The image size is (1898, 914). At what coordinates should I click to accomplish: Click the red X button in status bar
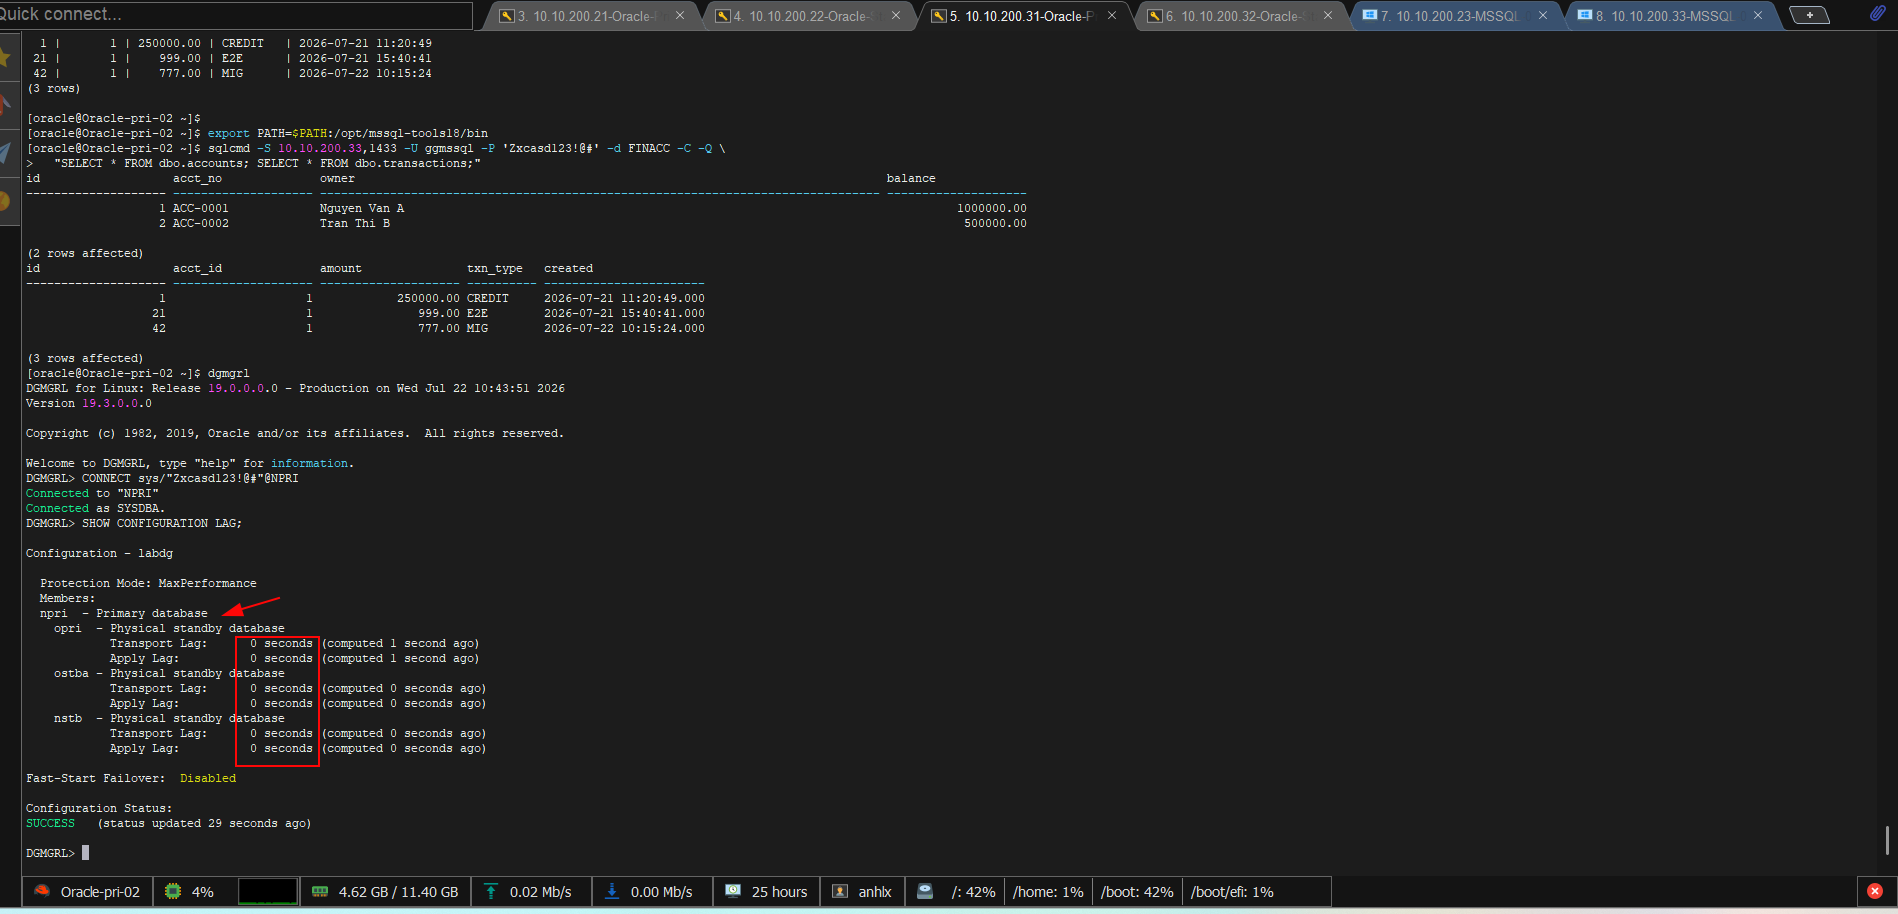point(1875,891)
